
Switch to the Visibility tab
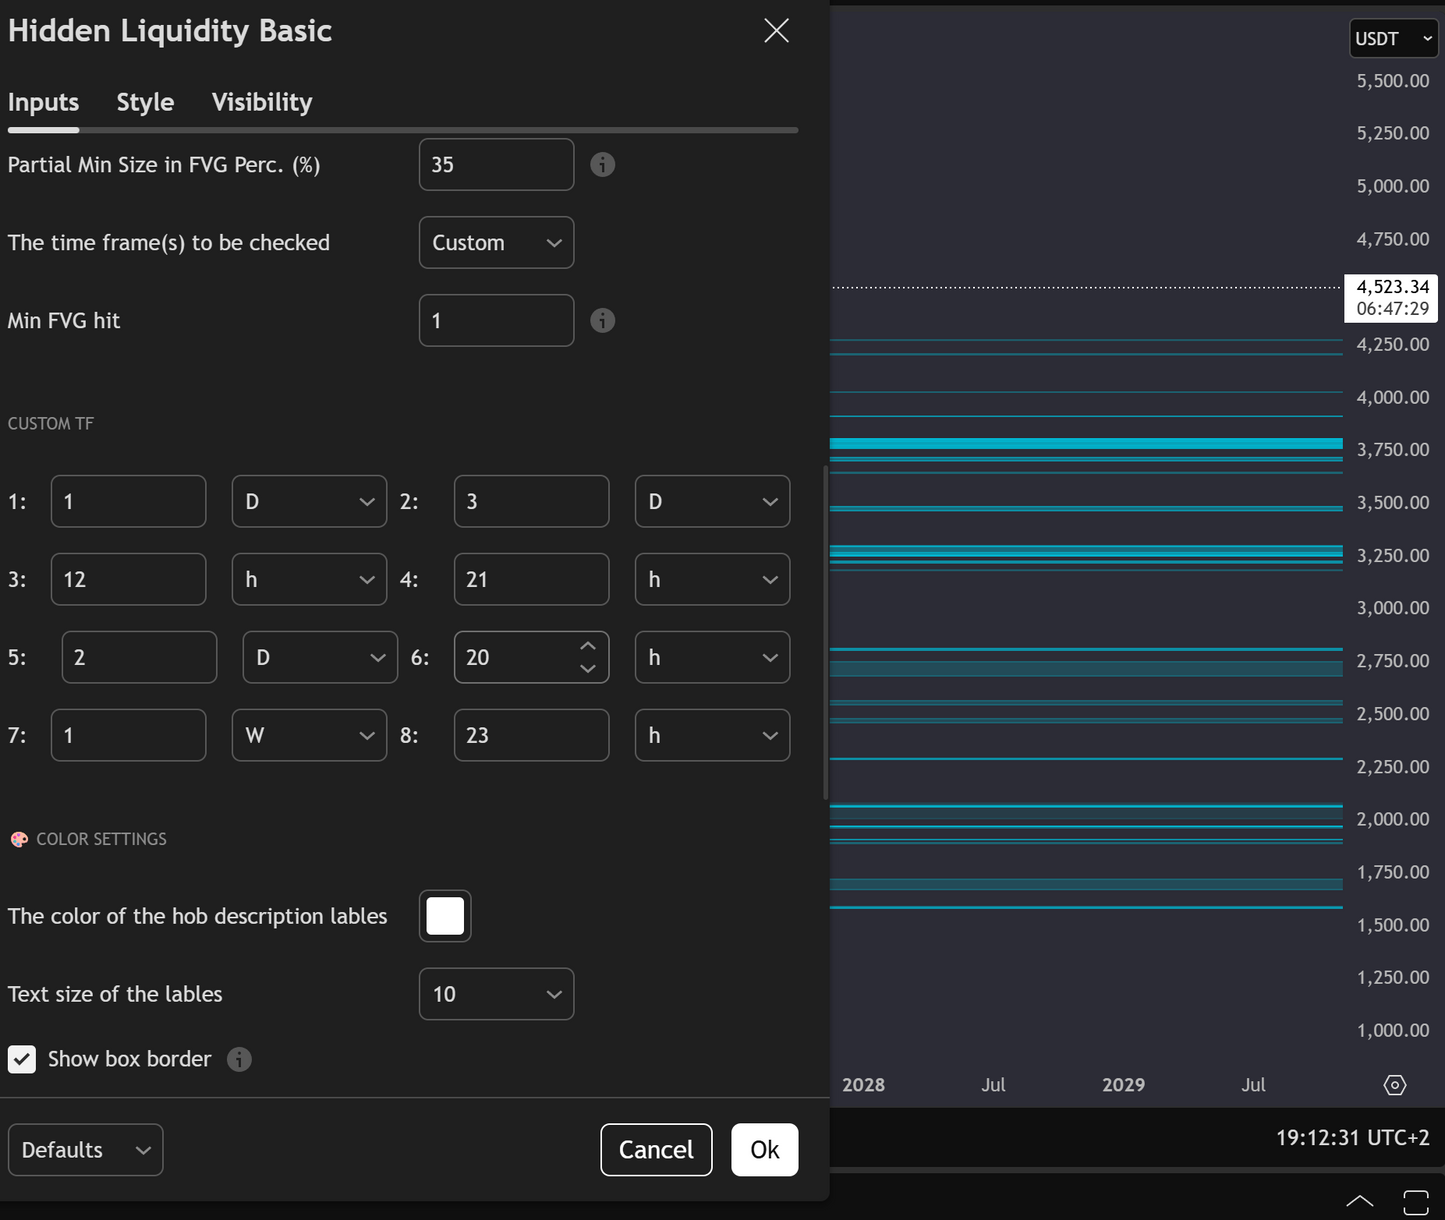pos(262,102)
